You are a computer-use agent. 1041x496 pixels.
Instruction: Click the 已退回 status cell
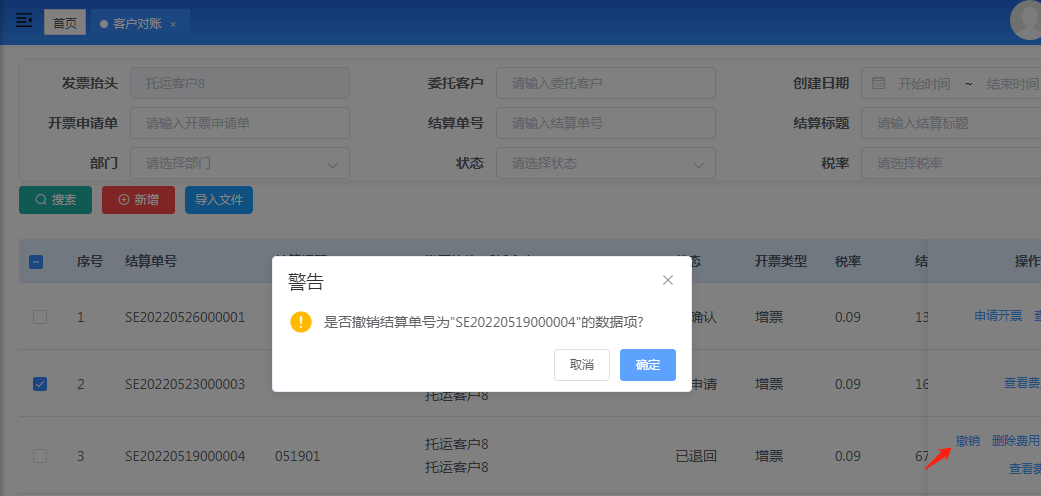click(x=696, y=456)
